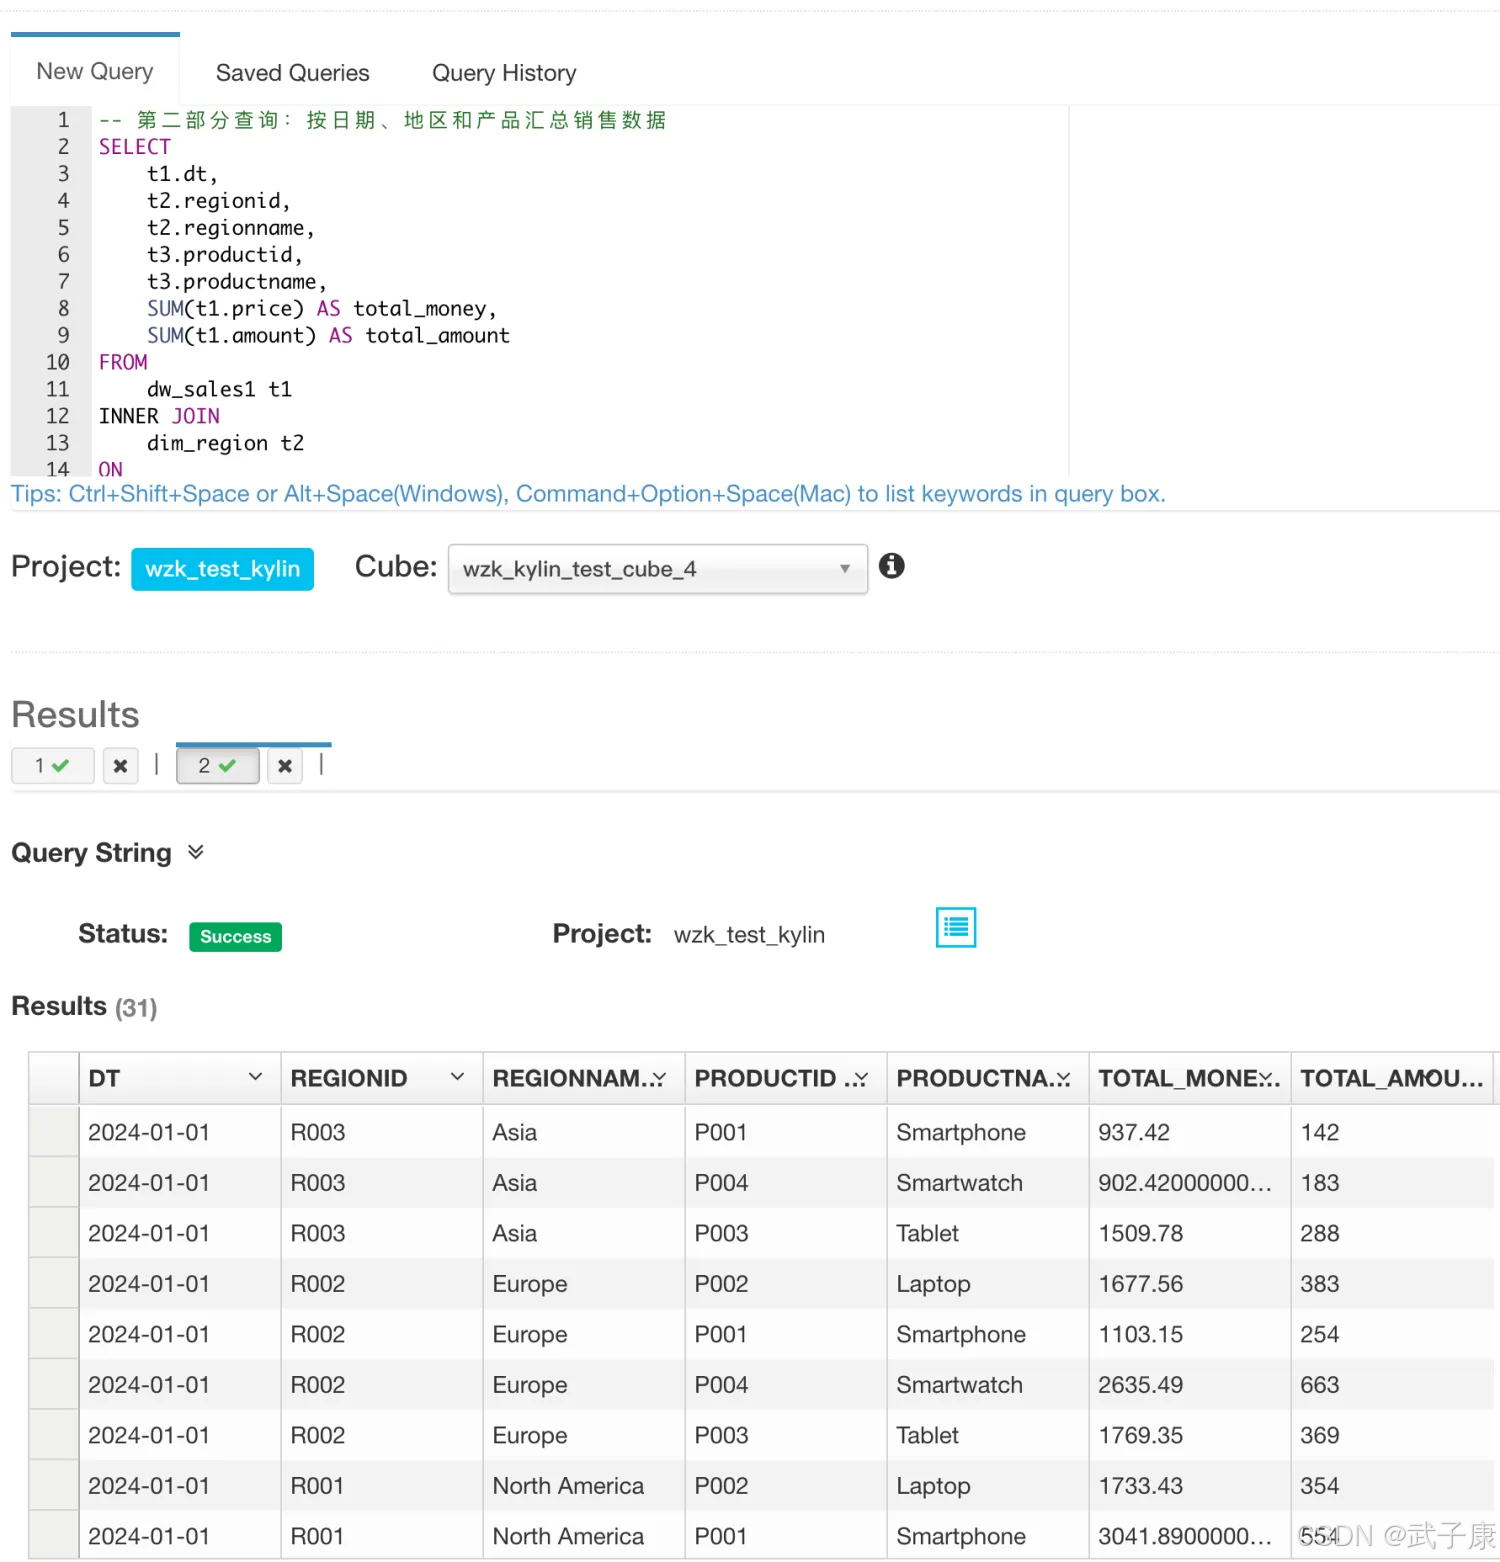
Task: Open cube info icon beside cube dropdown
Action: 891,566
